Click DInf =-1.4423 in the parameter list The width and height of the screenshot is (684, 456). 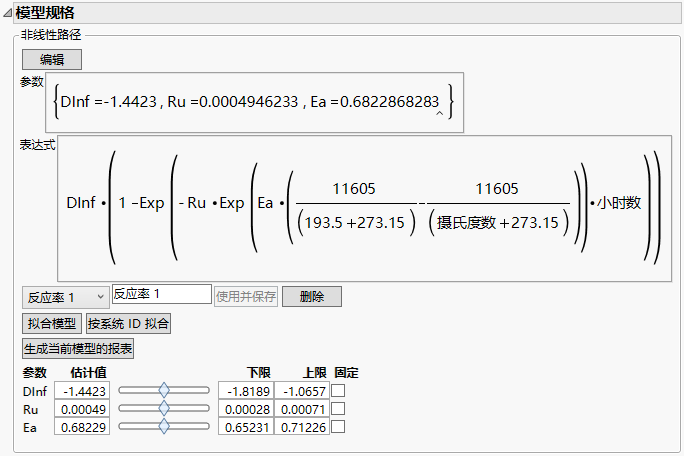108,102
